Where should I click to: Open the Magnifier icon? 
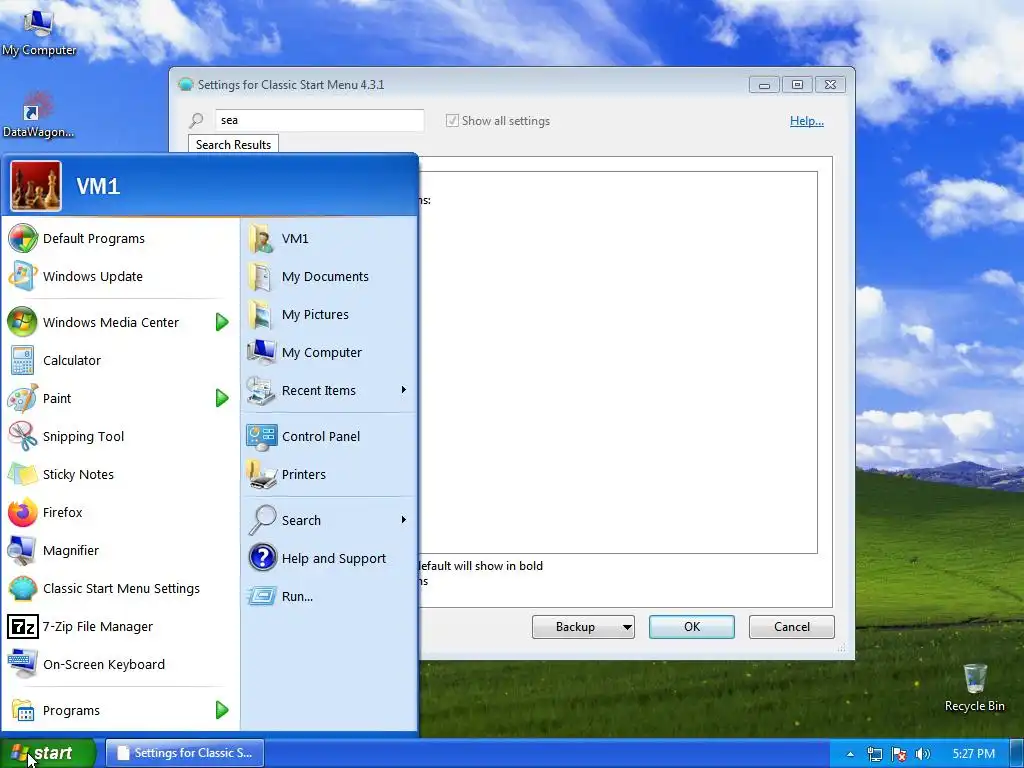point(22,550)
